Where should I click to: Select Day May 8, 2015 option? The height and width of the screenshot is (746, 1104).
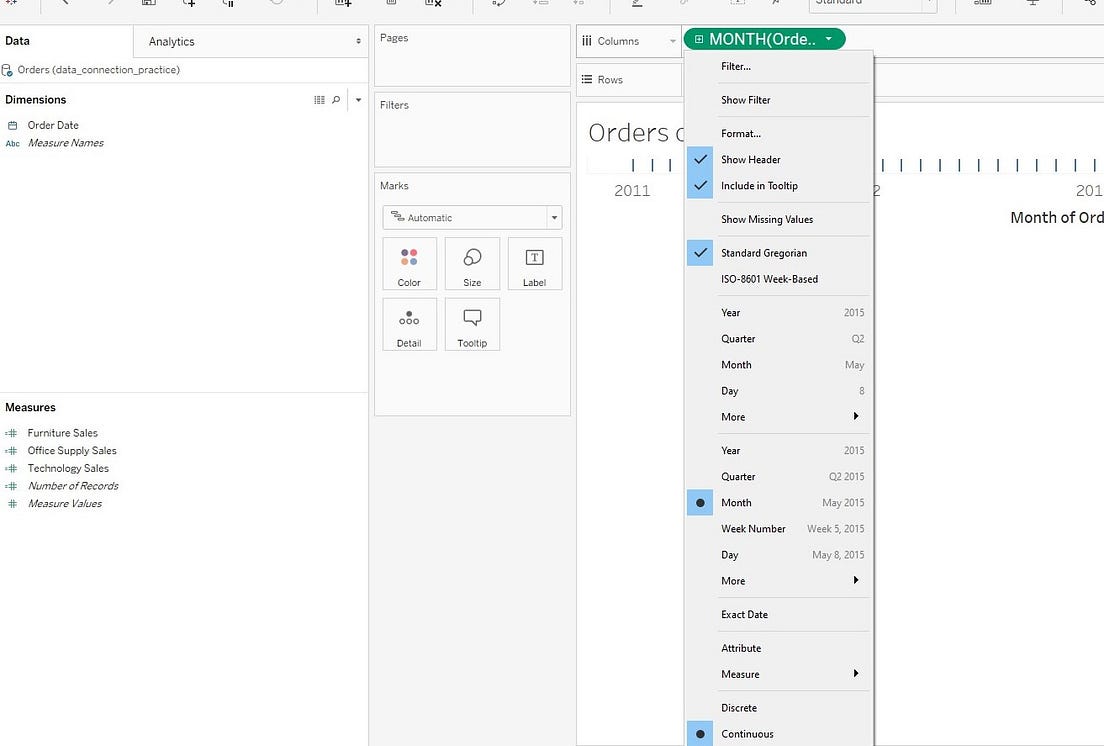(779, 555)
